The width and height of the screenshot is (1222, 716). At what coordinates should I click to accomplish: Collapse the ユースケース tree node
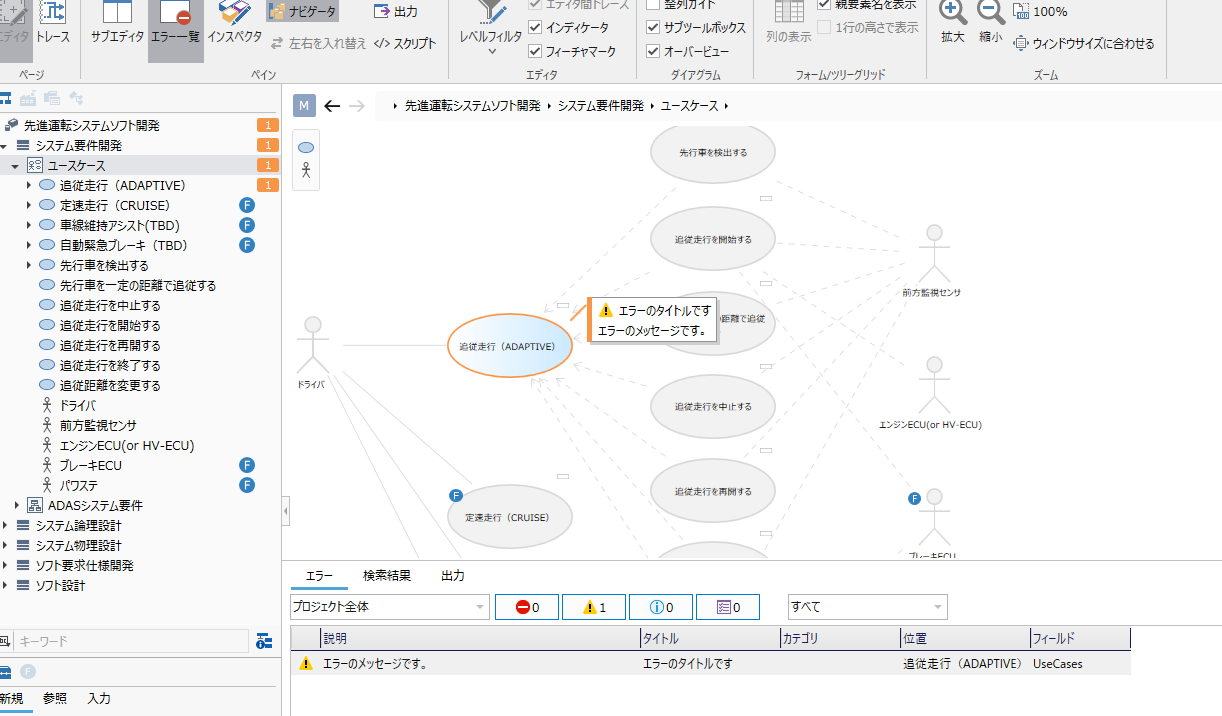click(x=15, y=166)
